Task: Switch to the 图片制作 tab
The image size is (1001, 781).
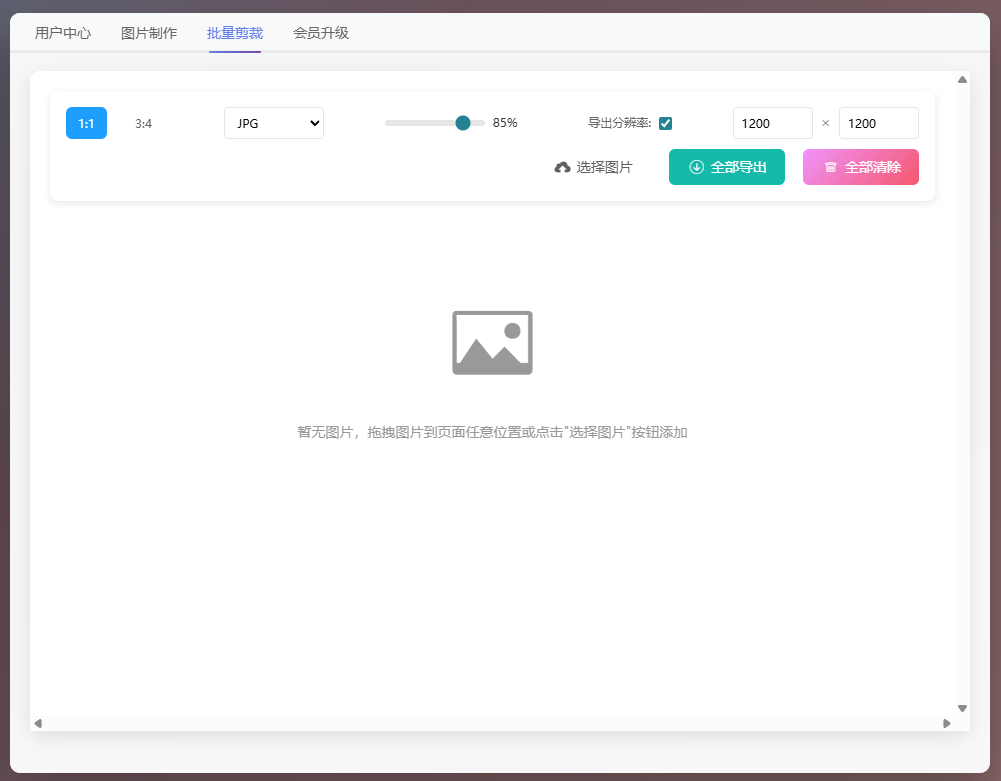Action: 148,32
